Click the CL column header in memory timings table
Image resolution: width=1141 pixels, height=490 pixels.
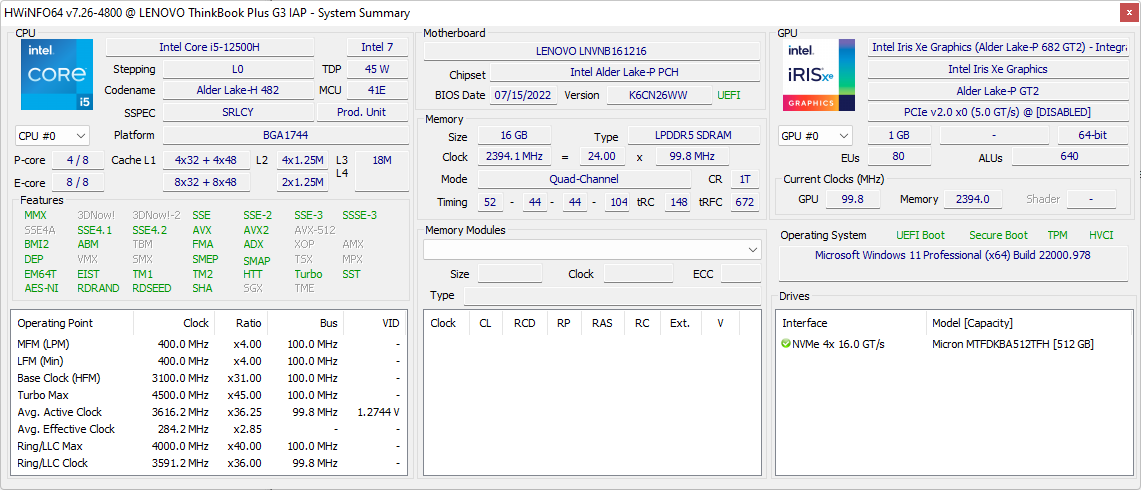point(485,323)
